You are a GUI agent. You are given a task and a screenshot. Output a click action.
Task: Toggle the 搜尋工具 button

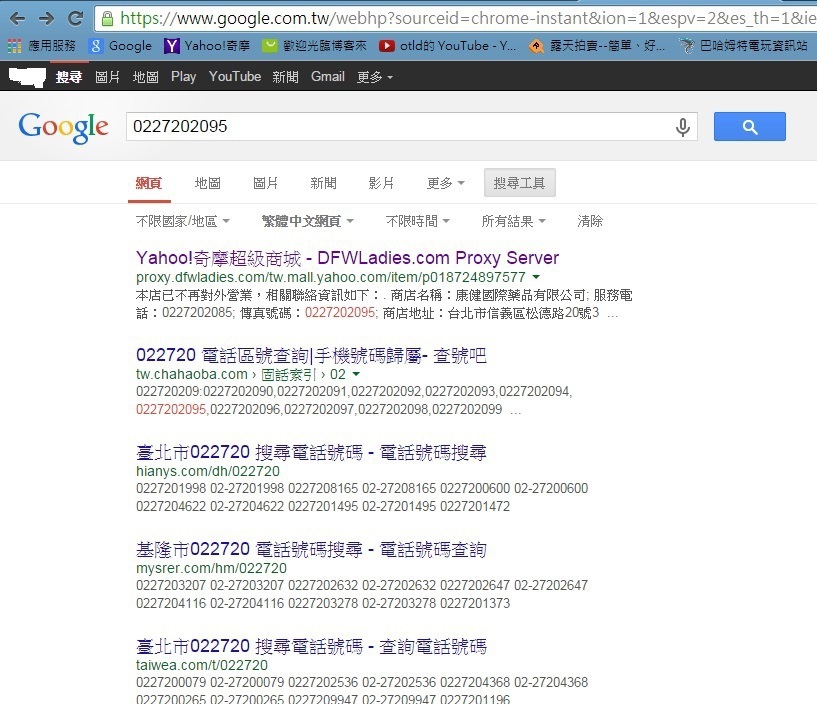[519, 183]
